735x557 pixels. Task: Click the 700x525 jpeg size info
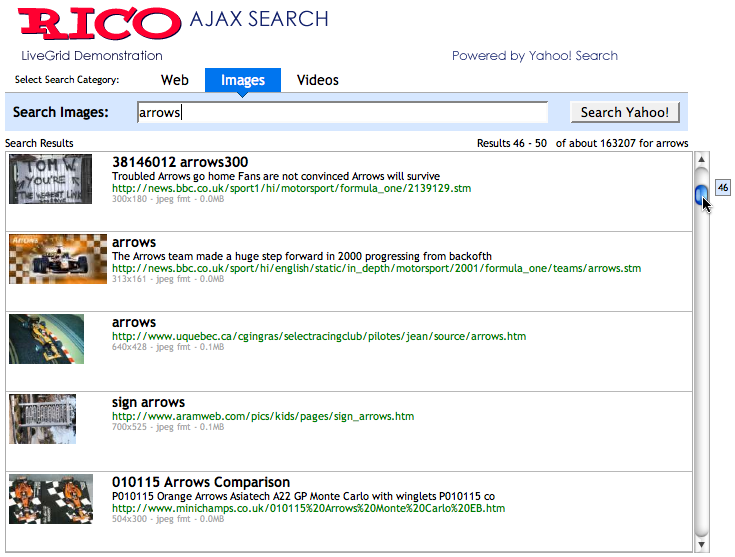[x=168, y=427]
